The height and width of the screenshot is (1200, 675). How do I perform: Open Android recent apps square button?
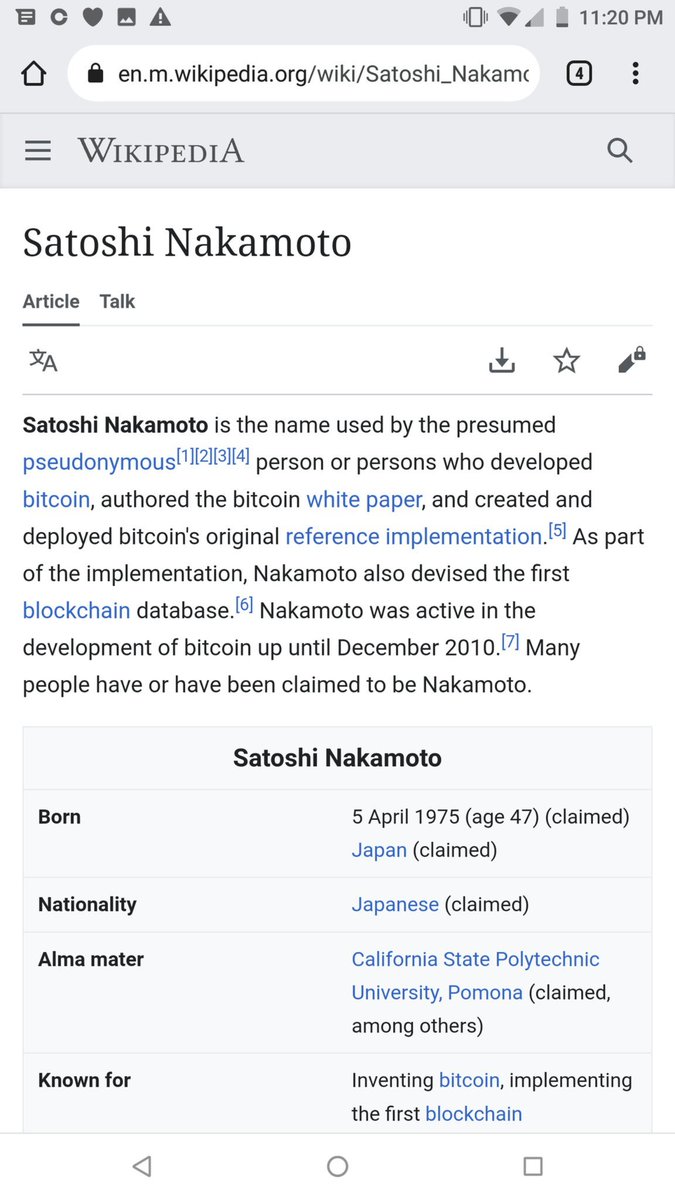533,1166
